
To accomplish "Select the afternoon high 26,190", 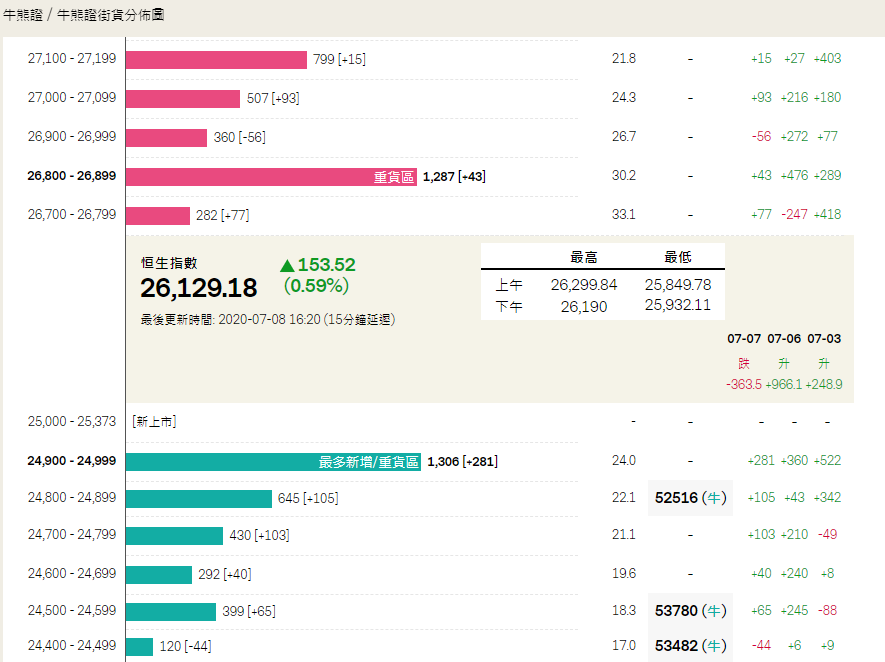I will tap(584, 306).
